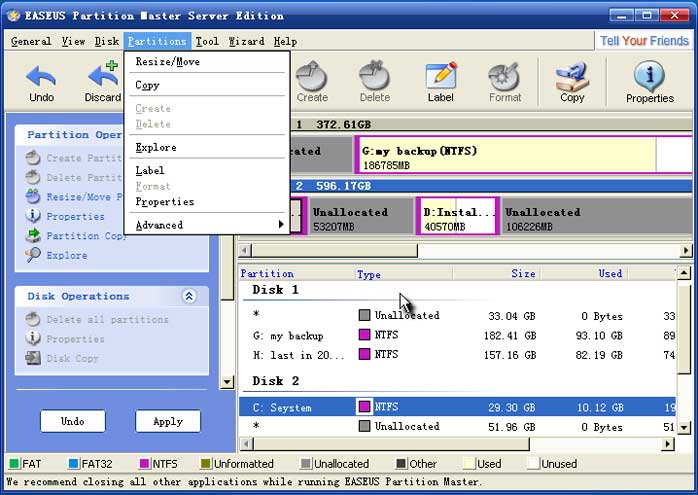Screen dimensions: 698x495
Task: Click the NTFS magenta legend swatch
Action: pyautogui.click(x=144, y=464)
